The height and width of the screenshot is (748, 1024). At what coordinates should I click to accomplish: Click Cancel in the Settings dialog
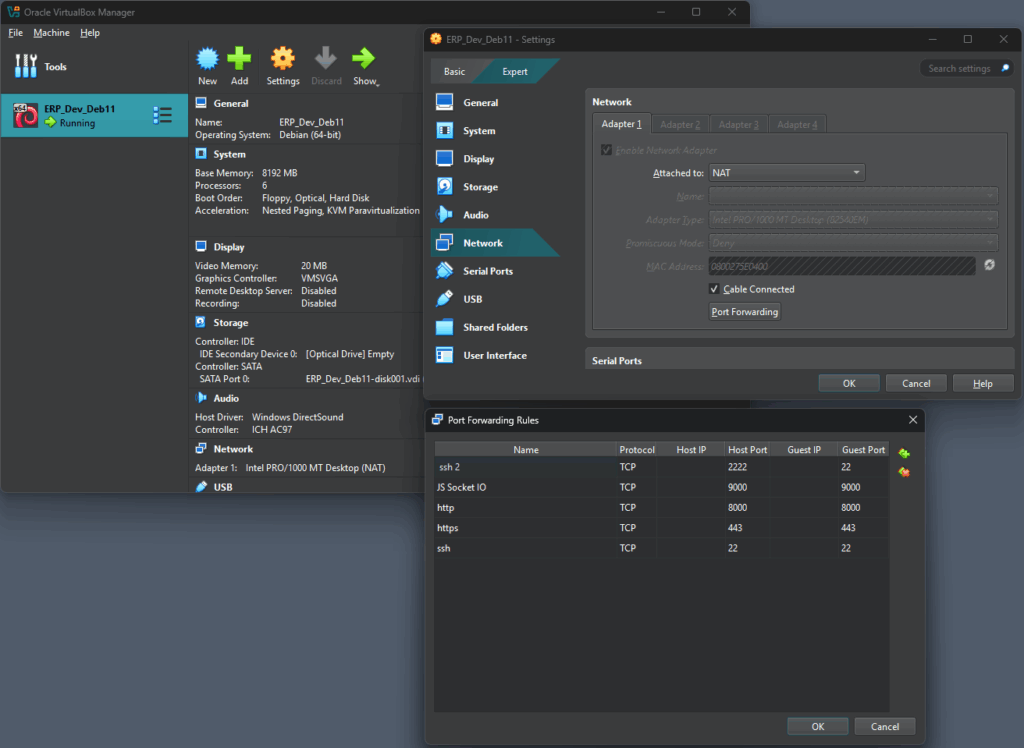tap(916, 383)
